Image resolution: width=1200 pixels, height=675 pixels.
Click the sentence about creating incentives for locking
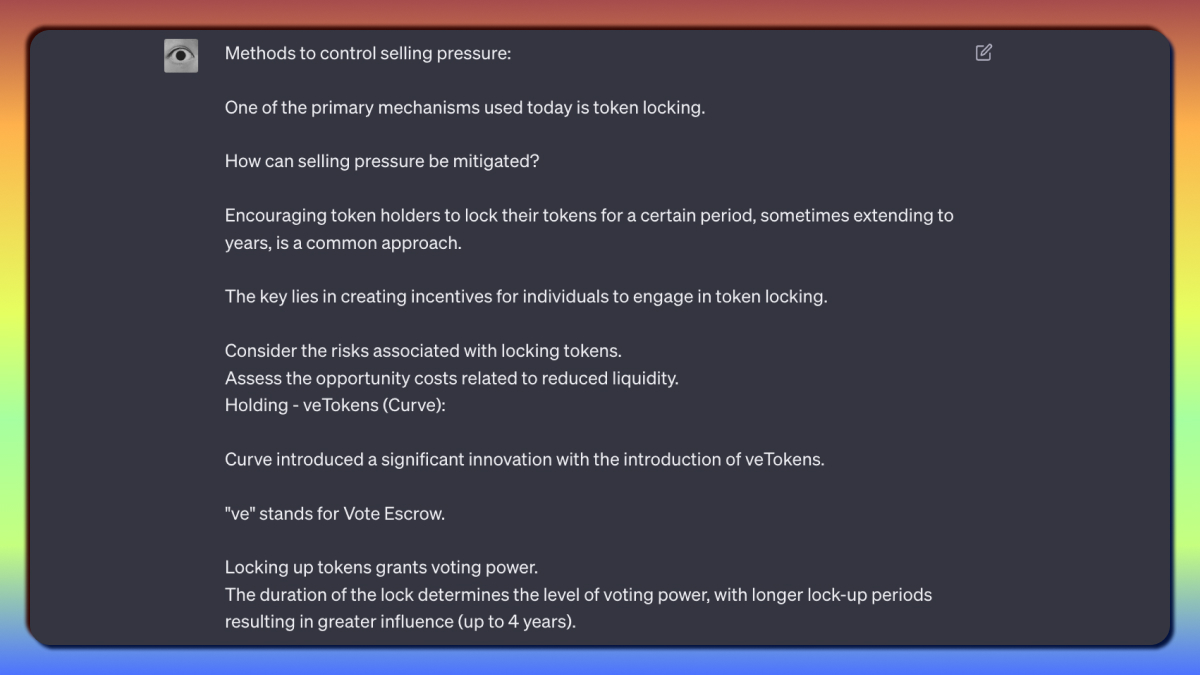point(526,296)
